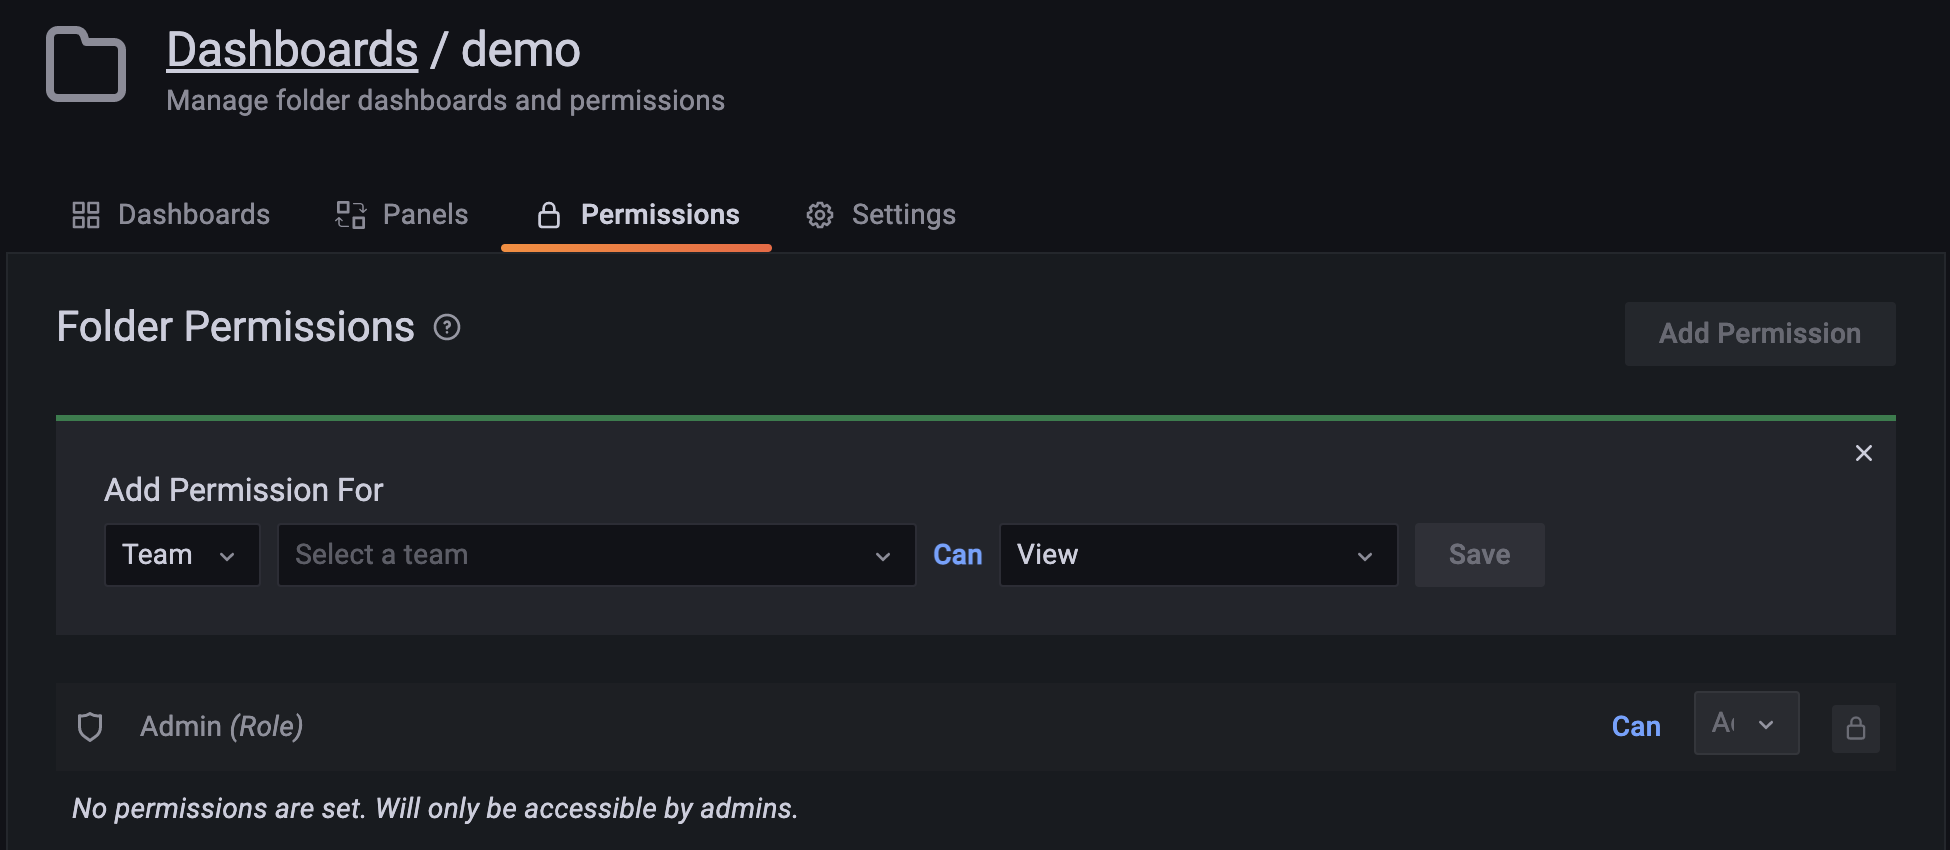Screen dimensions: 1950x850
Task: Click the lock icon on the Admin role row
Action: (1856, 727)
